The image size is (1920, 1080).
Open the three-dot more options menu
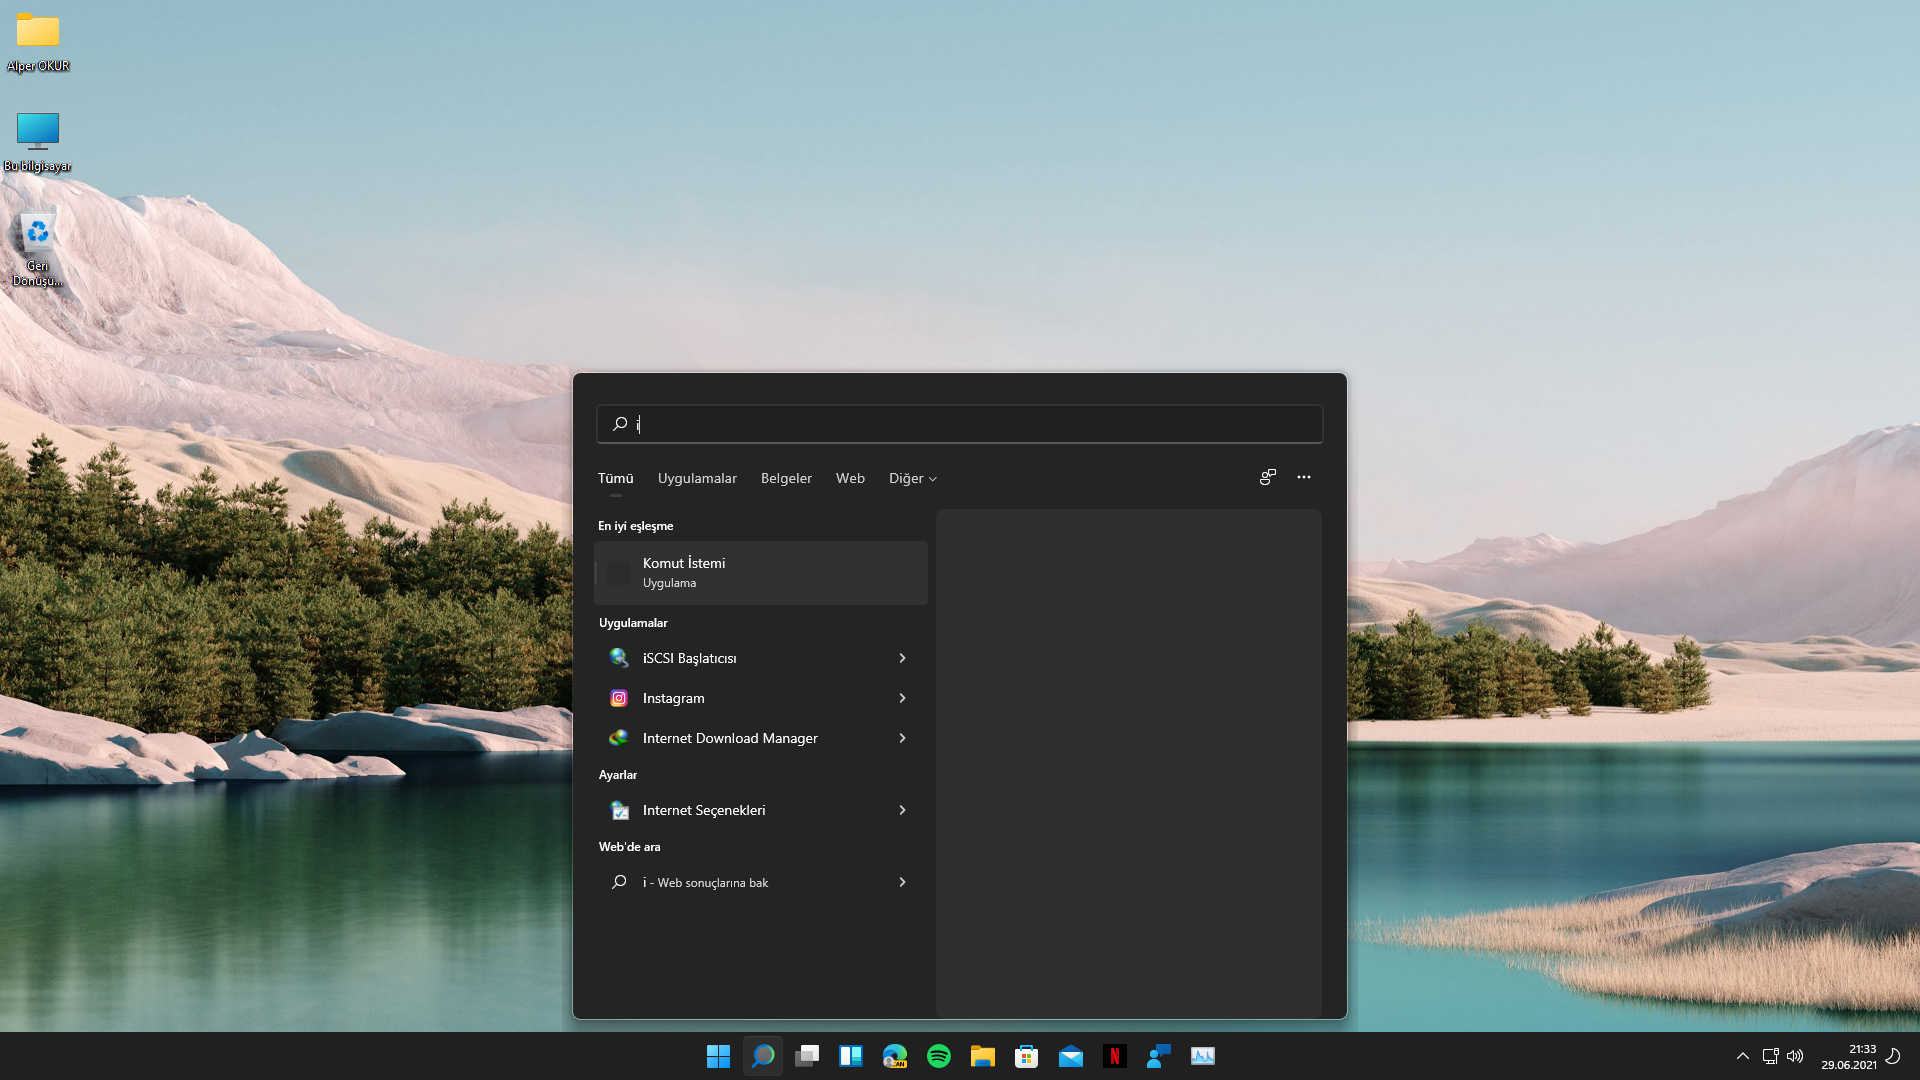[x=1304, y=477]
